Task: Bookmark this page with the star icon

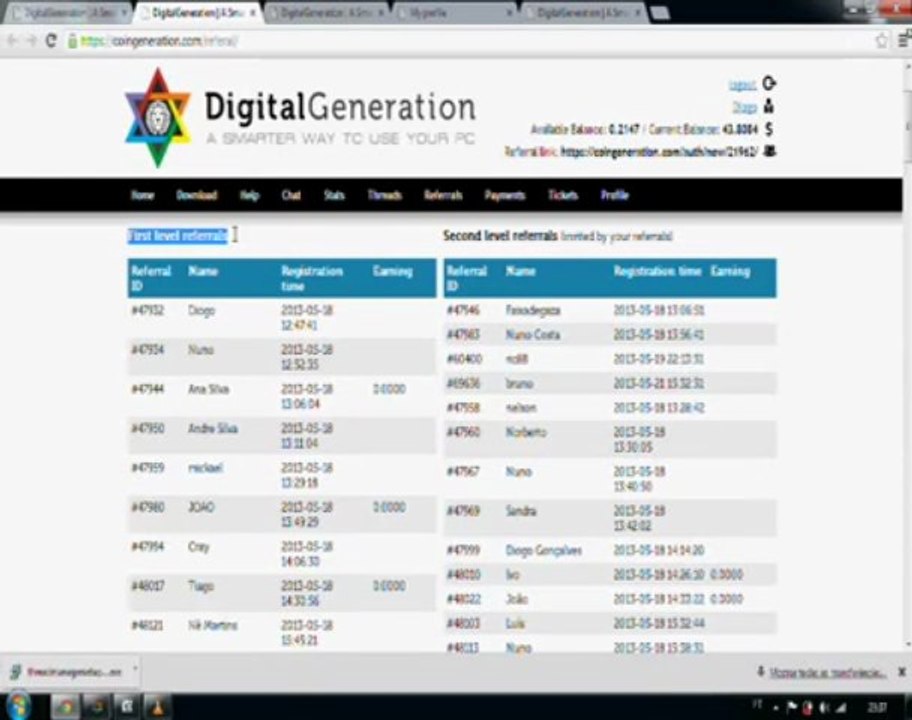Action: coord(882,40)
